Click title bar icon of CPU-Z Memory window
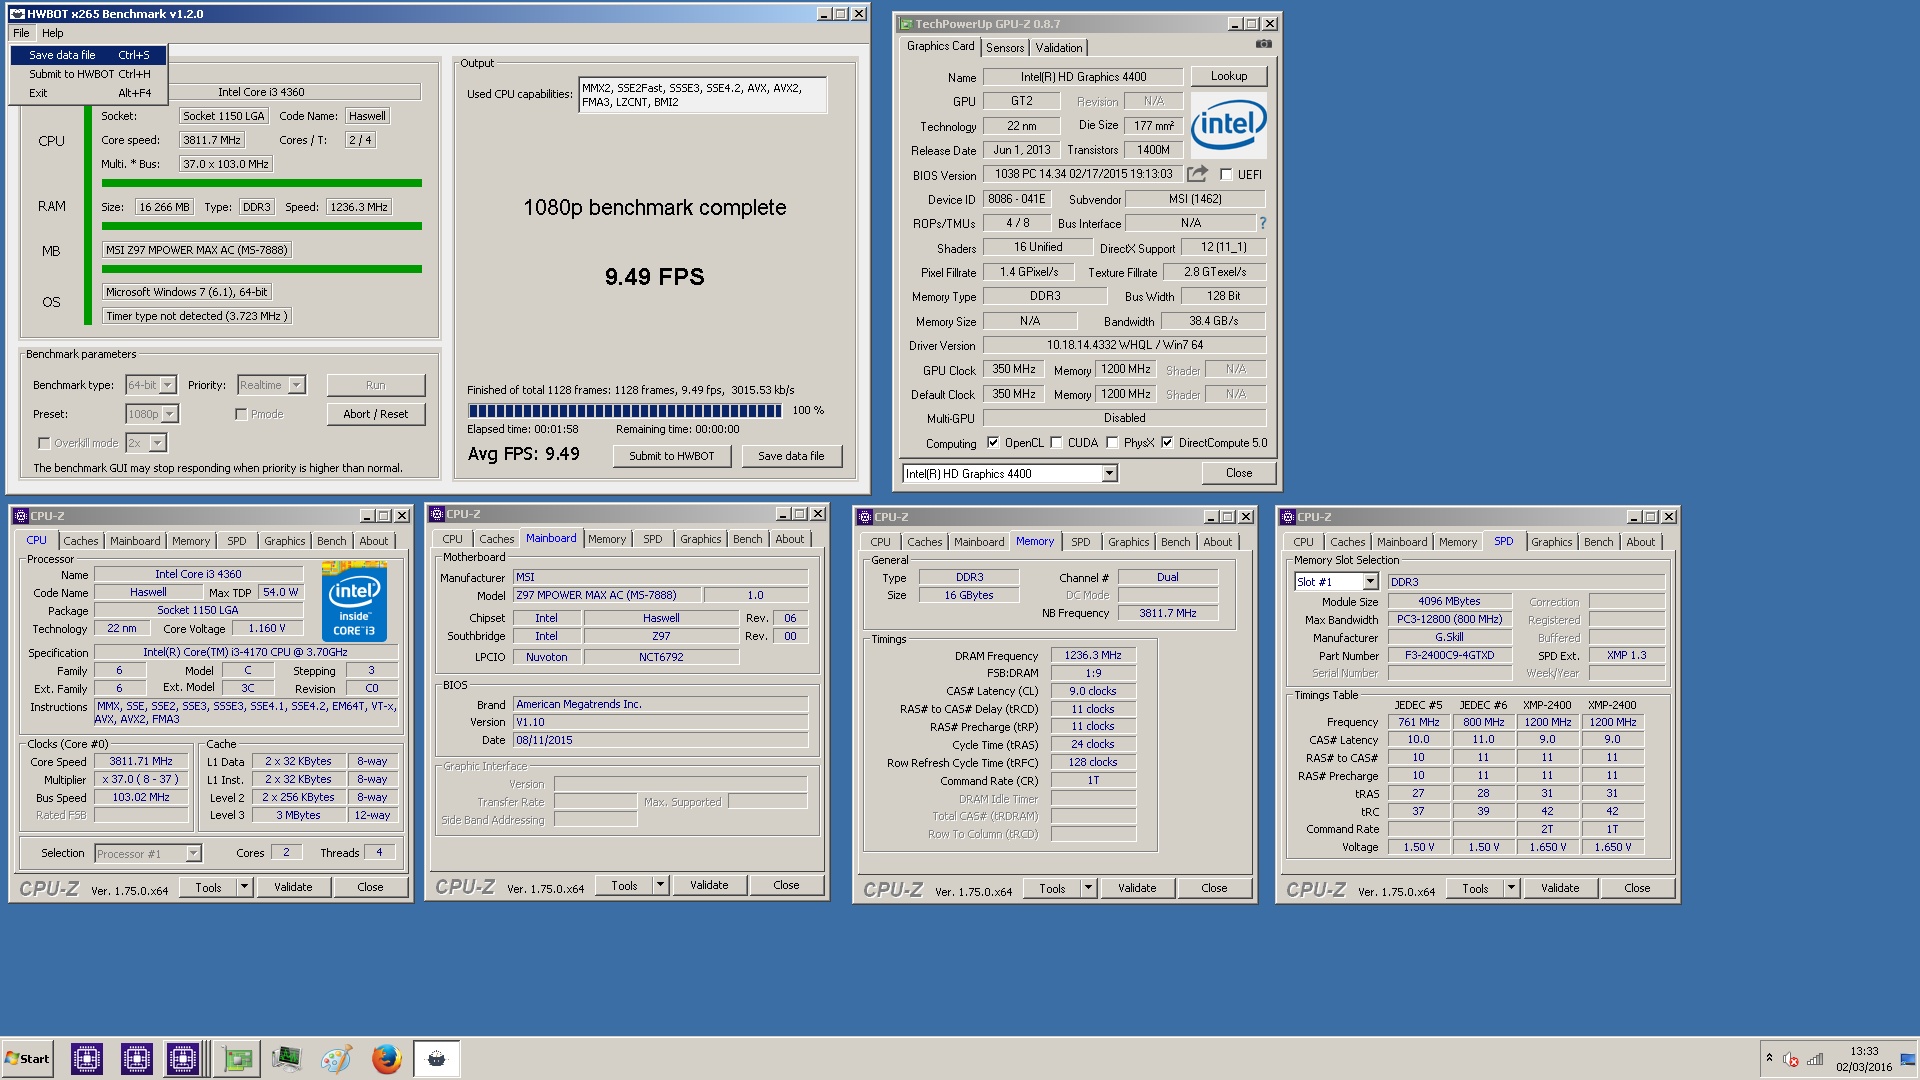 click(x=865, y=517)
